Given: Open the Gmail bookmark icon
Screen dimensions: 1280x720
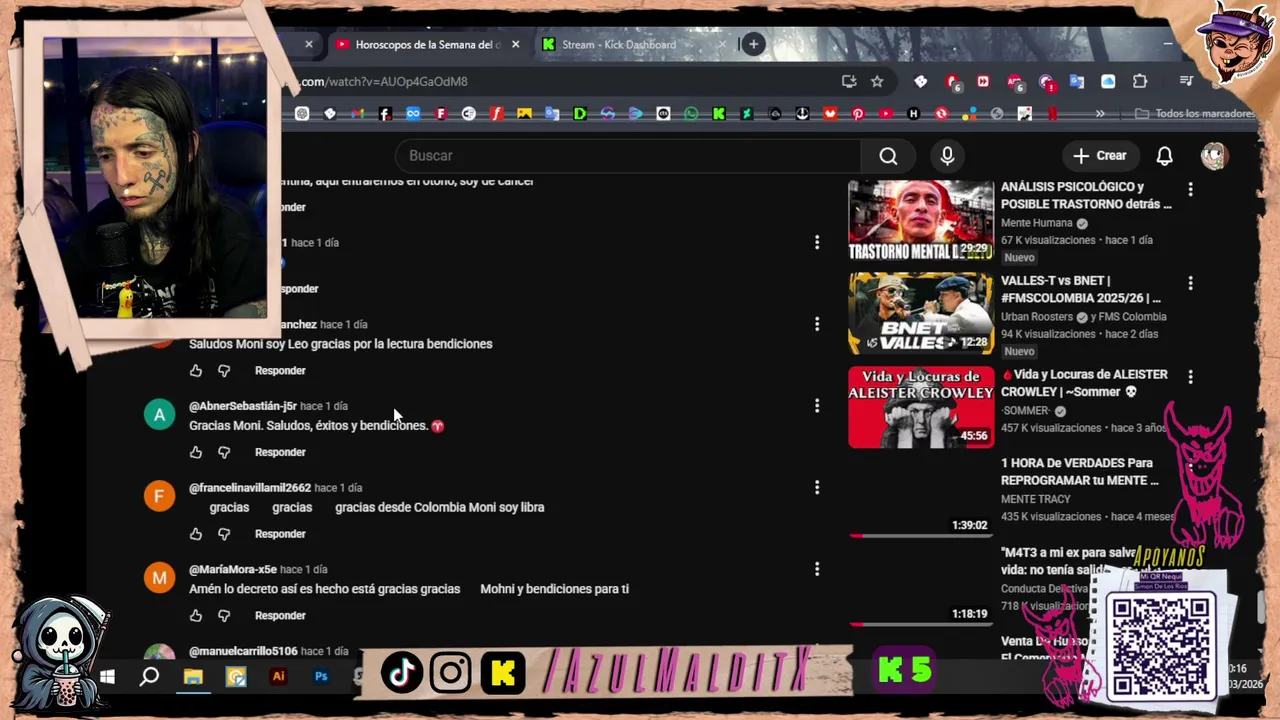Looking at the screenshot, I should coord(358,114).
